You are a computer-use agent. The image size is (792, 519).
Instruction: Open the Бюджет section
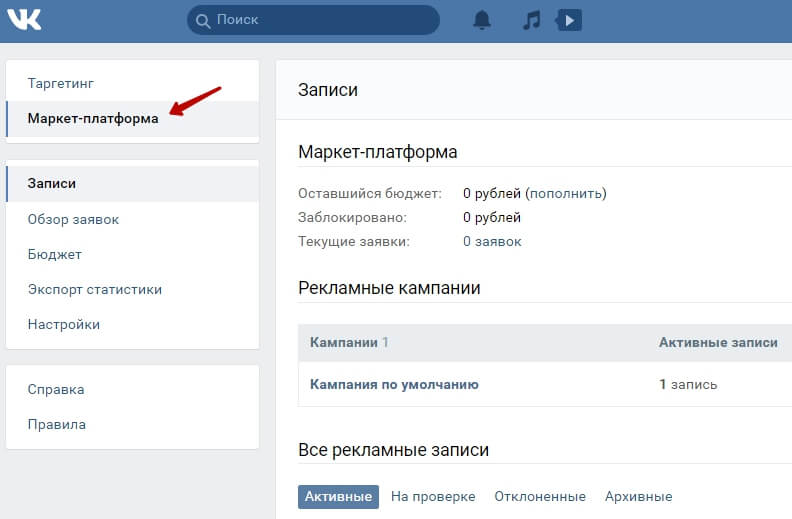click(55, 254)
